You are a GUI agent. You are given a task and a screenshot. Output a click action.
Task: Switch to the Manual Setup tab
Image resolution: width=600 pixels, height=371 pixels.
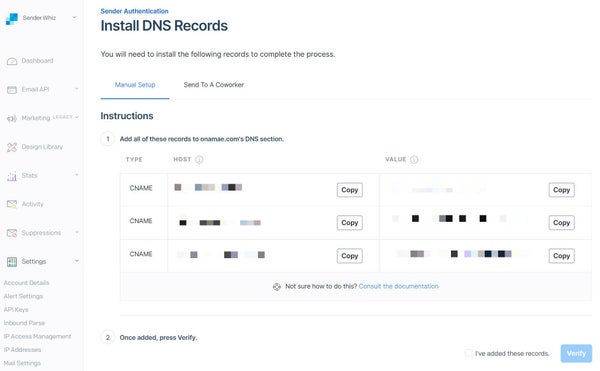coord(135,85)
